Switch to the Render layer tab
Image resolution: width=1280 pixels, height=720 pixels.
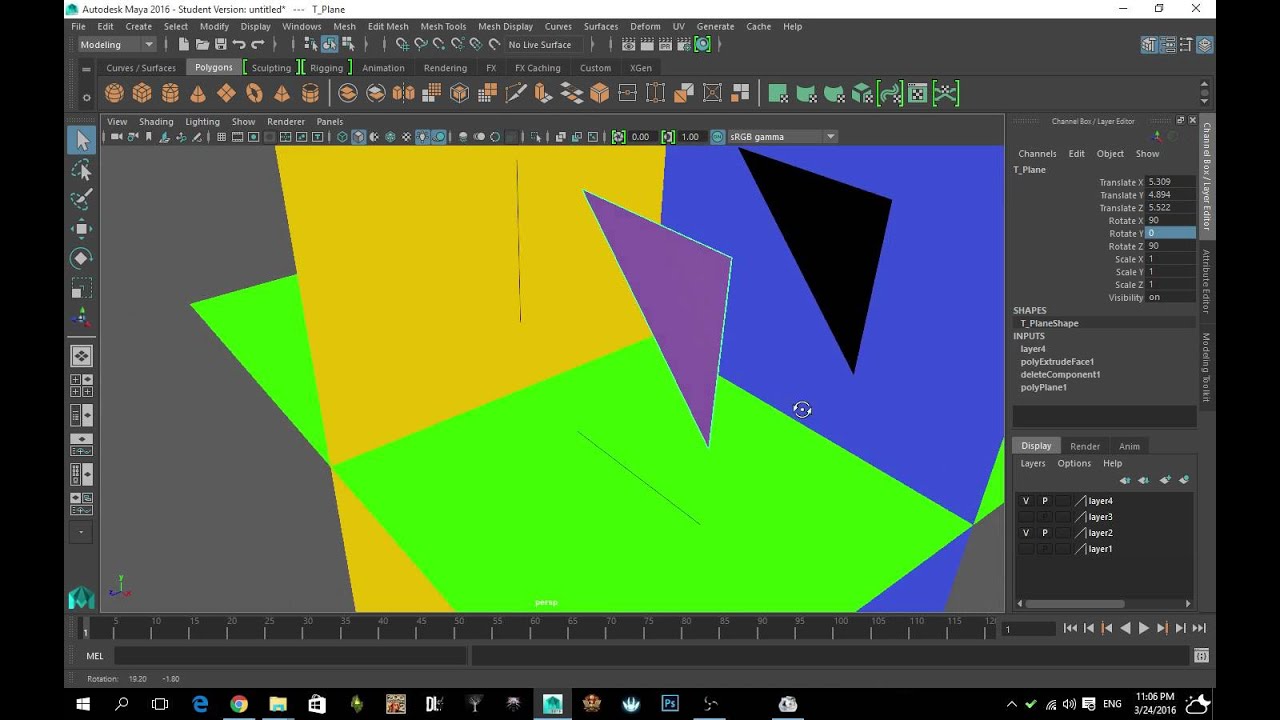point(1085,446)
